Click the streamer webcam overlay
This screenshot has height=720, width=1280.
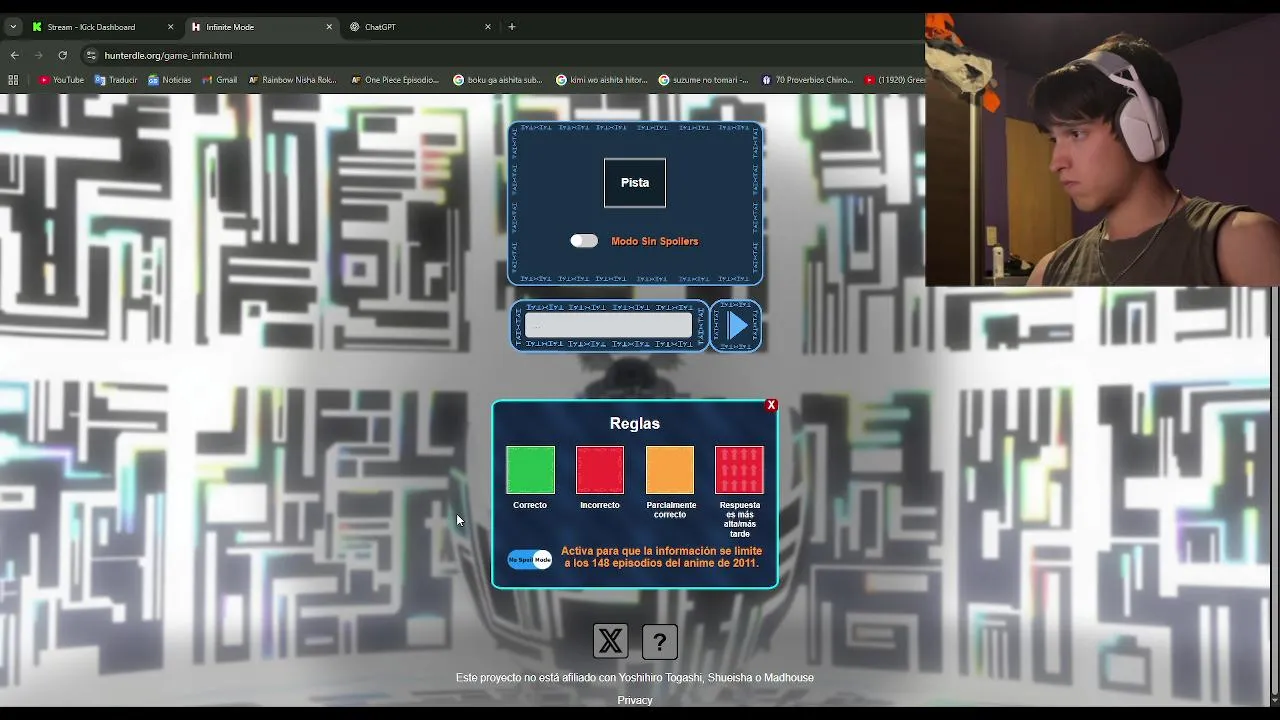click(1102, 150)
